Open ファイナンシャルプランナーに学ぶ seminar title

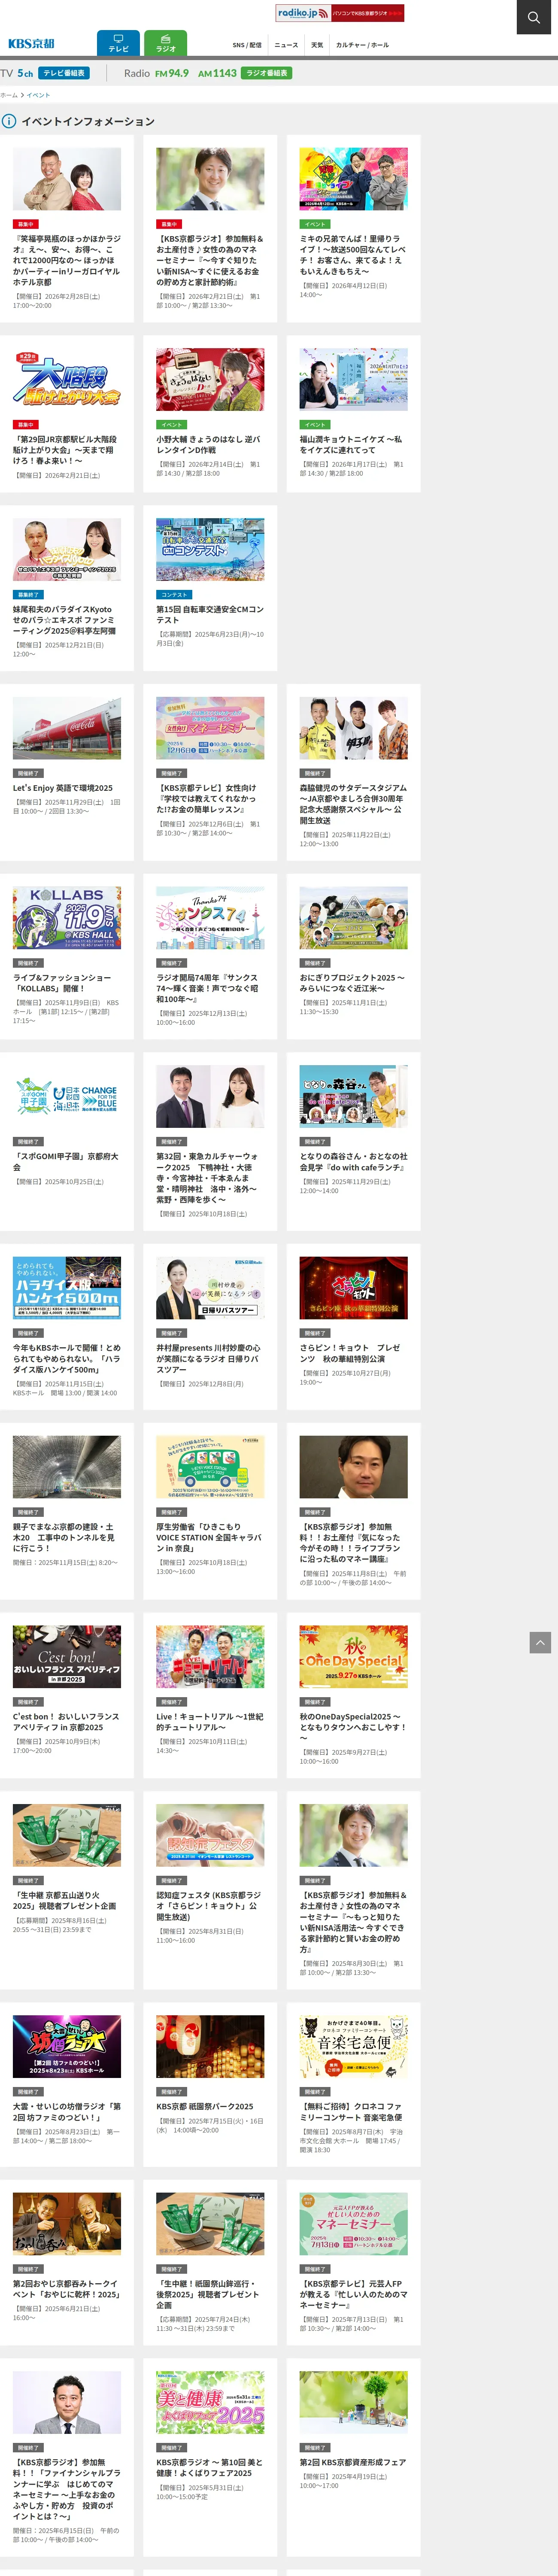click(x=67, y=2489)
